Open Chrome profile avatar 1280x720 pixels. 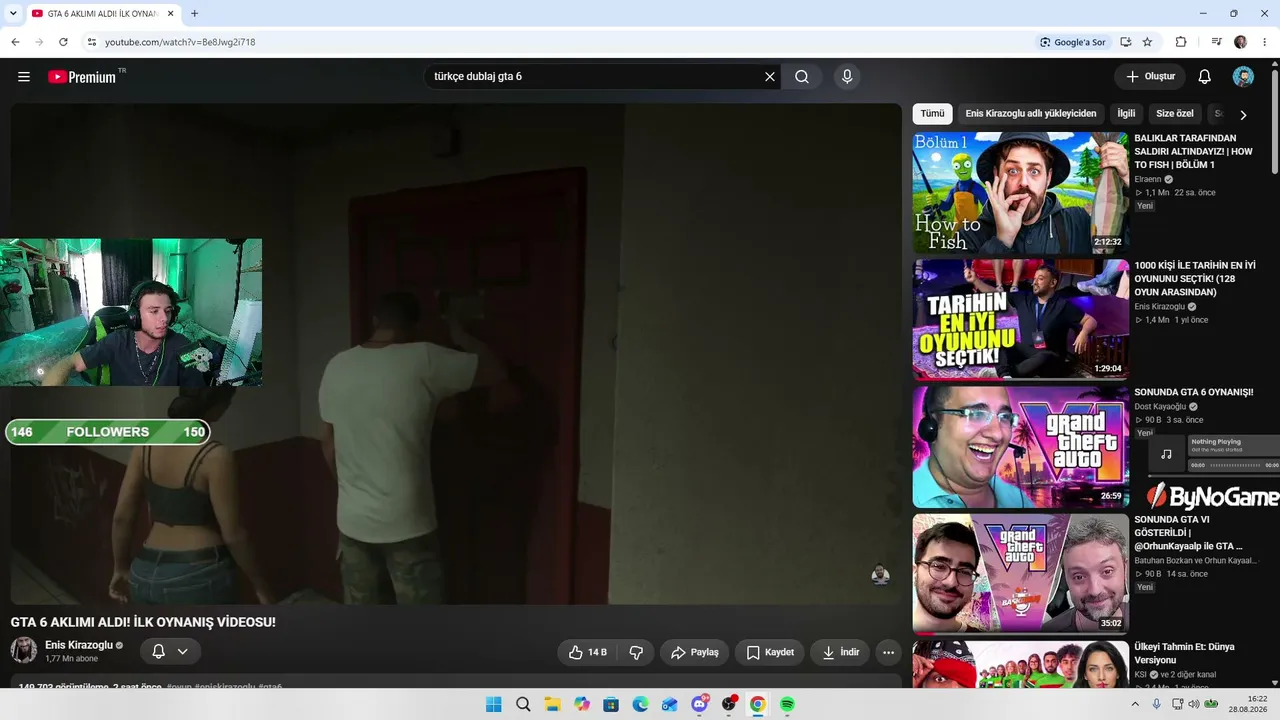[1241, 42]
